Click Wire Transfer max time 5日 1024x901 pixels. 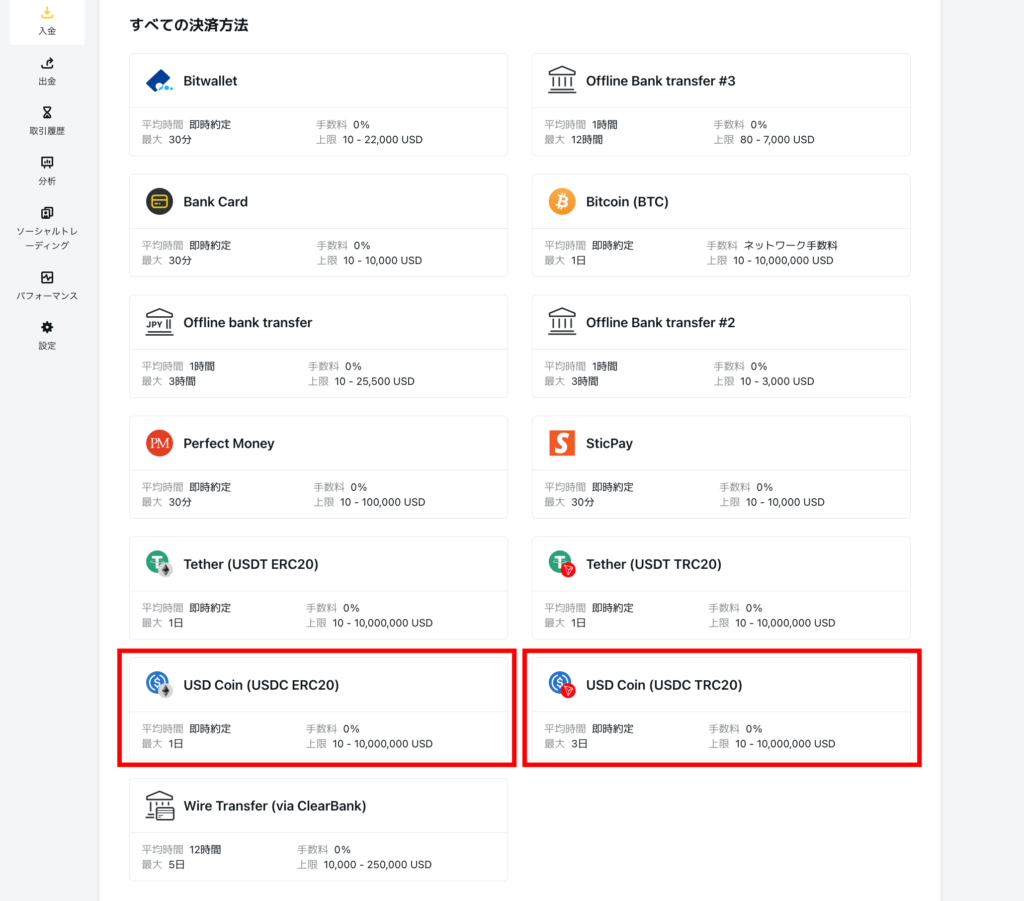177,864
